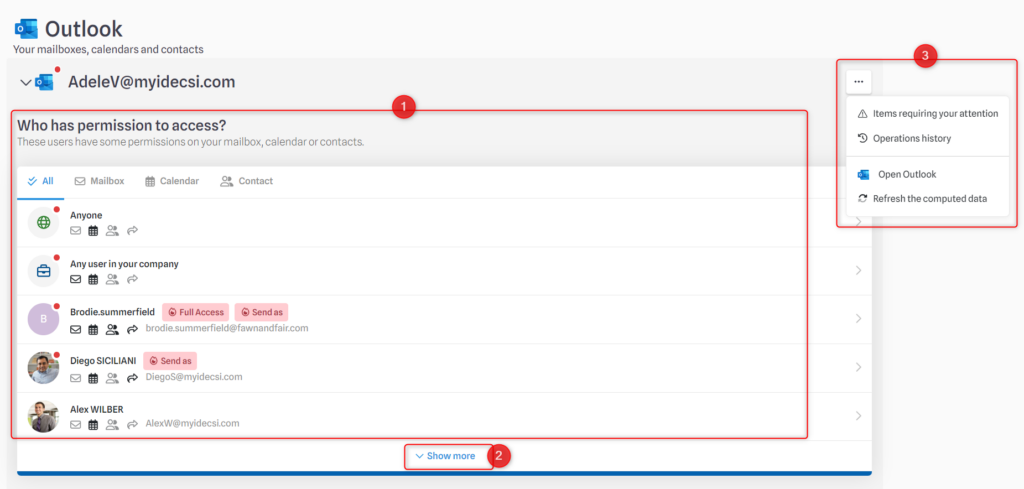The image size is (1024, 489).
Task: Collapse the AdeleV@myidecsi.com mailbox section
Action: tap(25, 82)
